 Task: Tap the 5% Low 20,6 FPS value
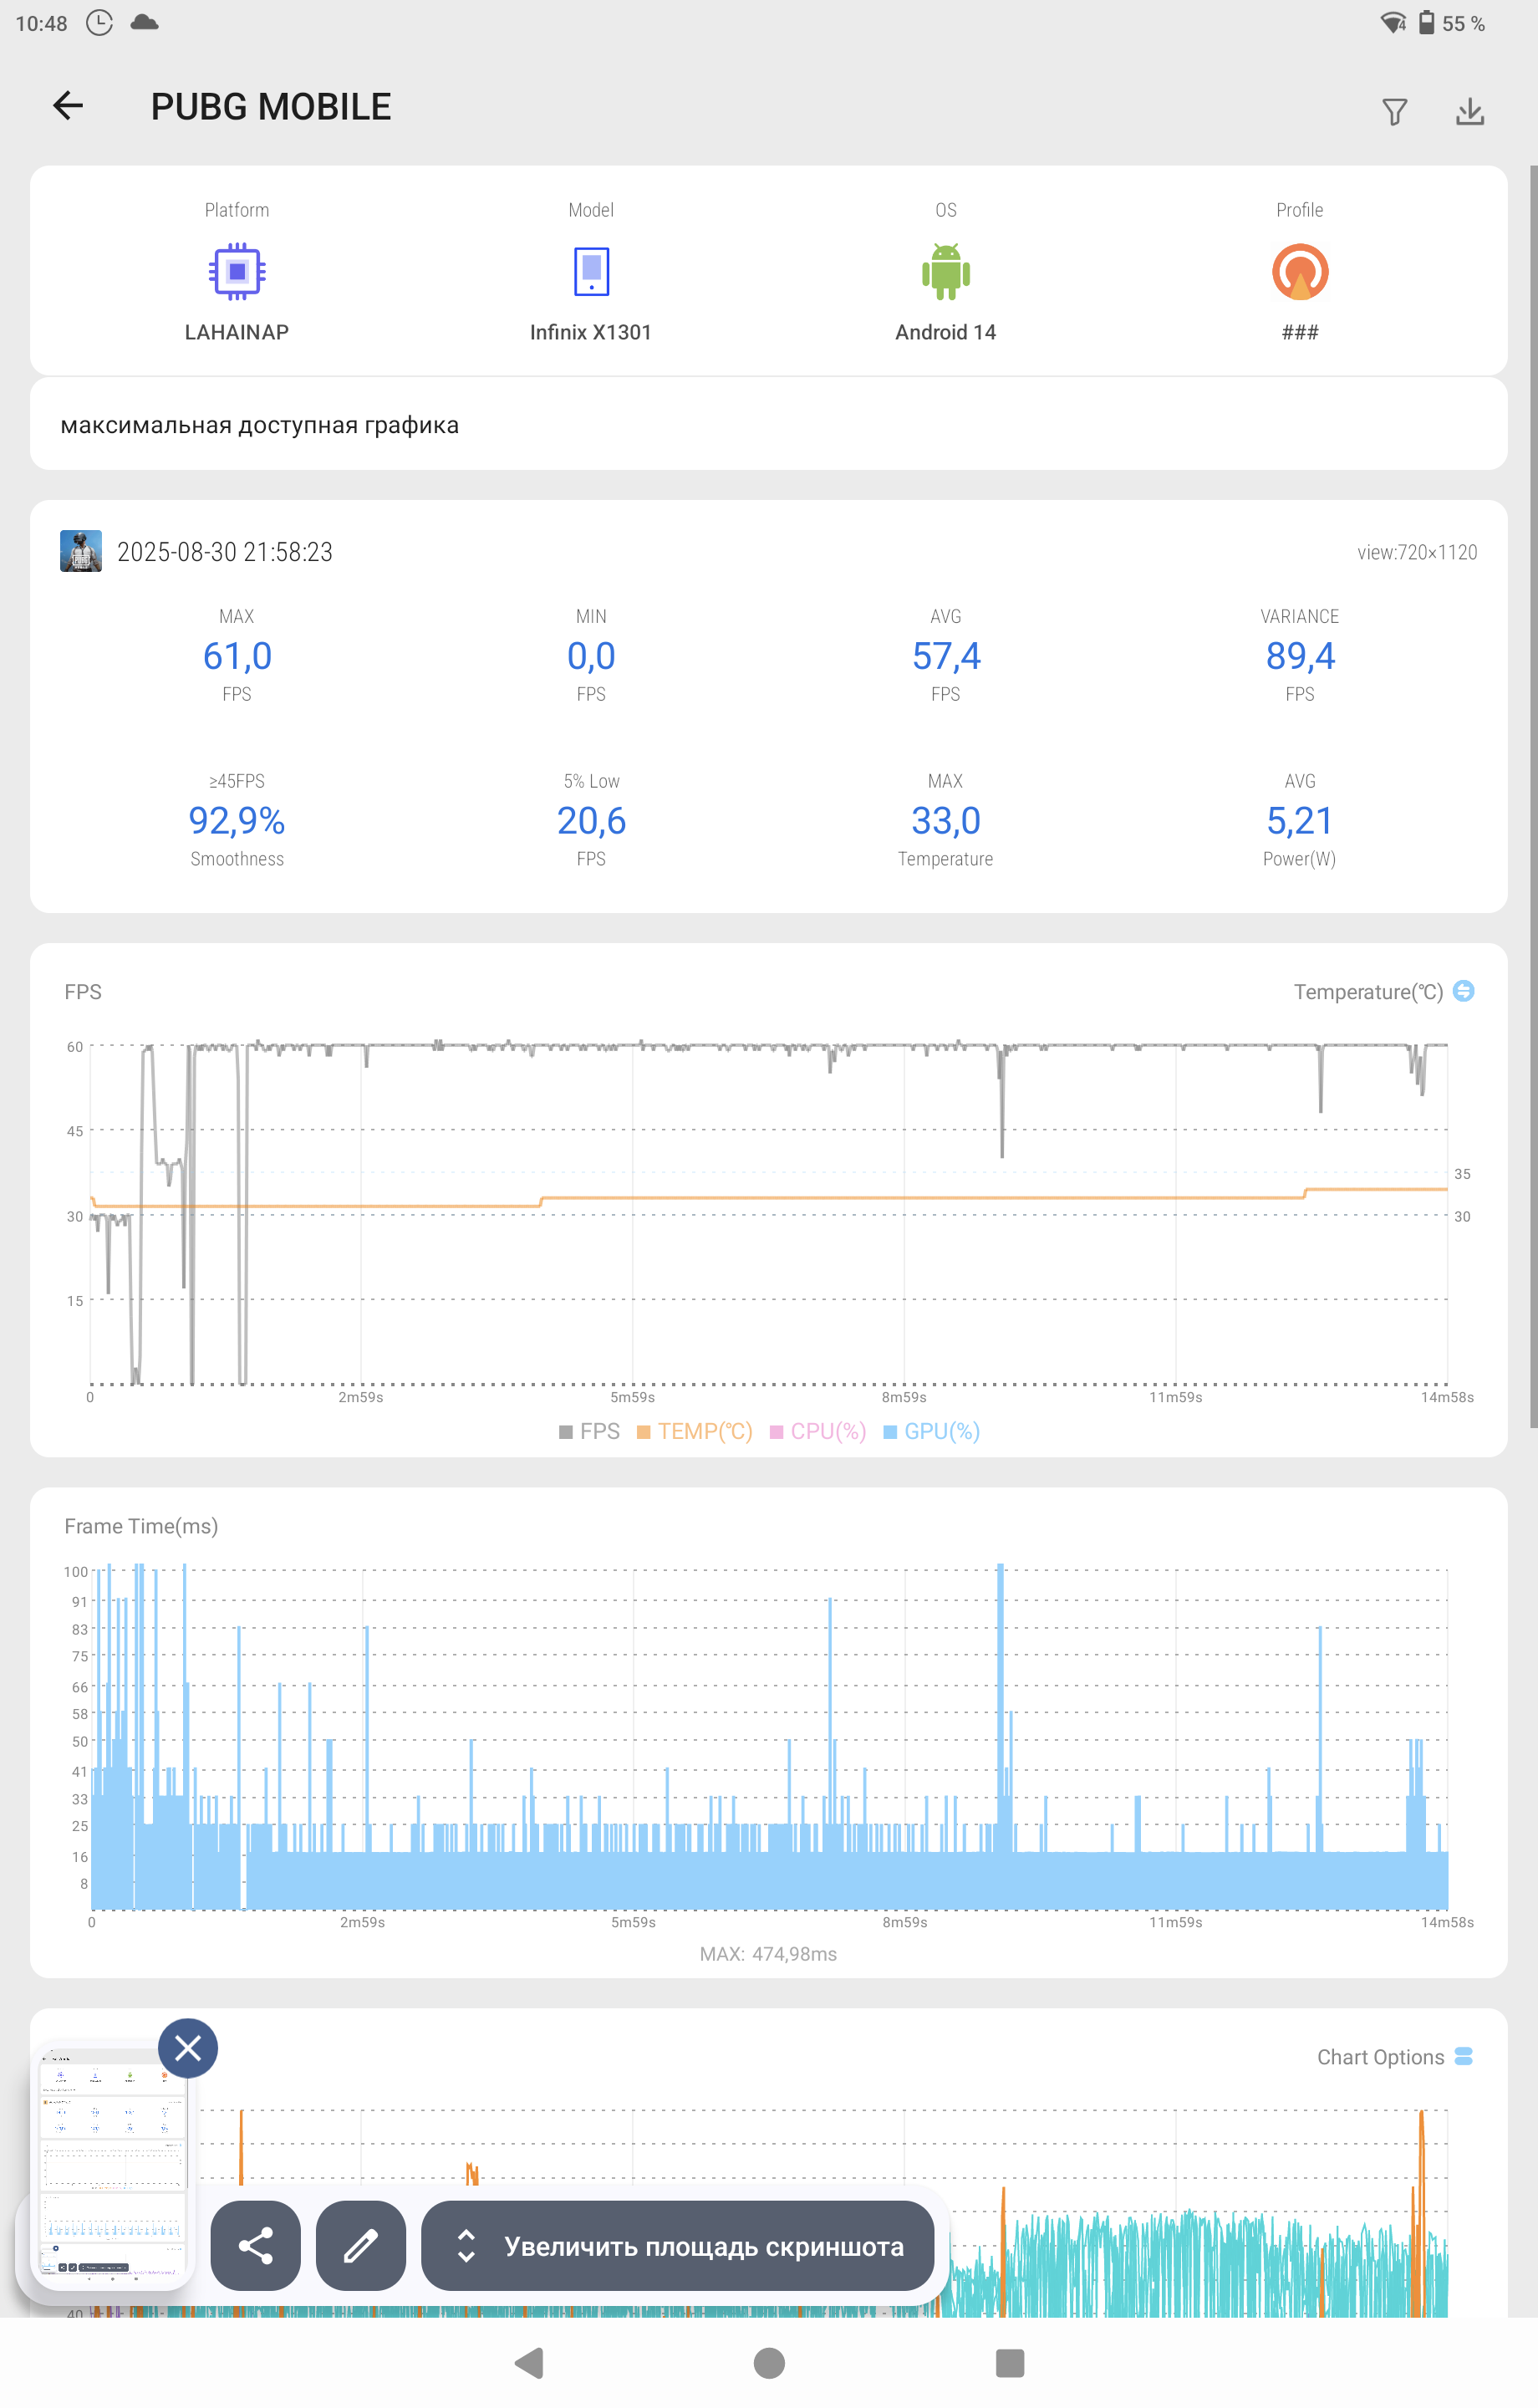(591, 821)
